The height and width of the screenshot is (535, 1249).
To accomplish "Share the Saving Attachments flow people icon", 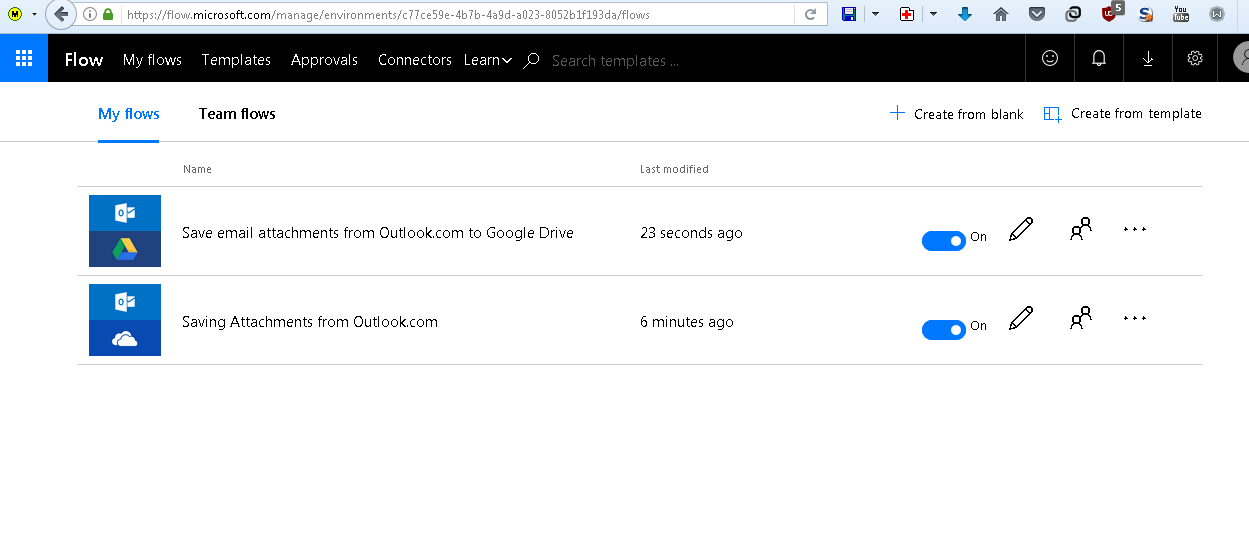I will pyautogui.click(x=1080, y=318).
